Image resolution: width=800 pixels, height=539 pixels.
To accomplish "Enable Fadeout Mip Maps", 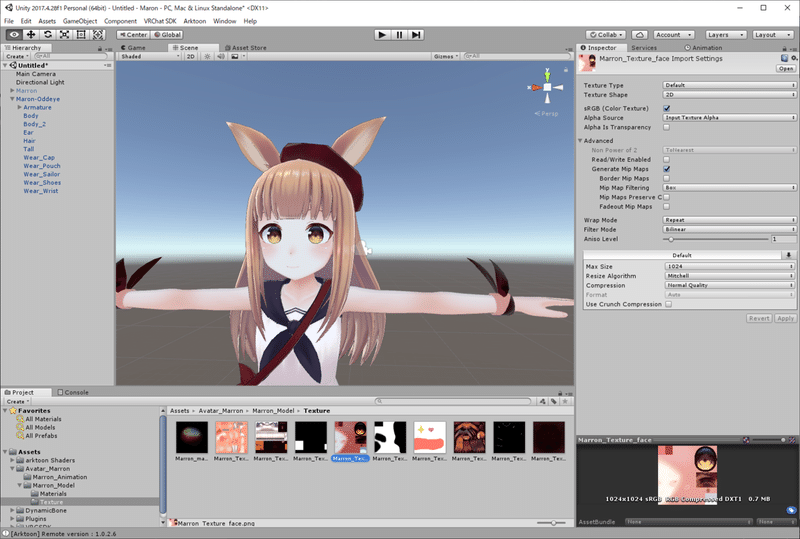I will click(666, 206).
